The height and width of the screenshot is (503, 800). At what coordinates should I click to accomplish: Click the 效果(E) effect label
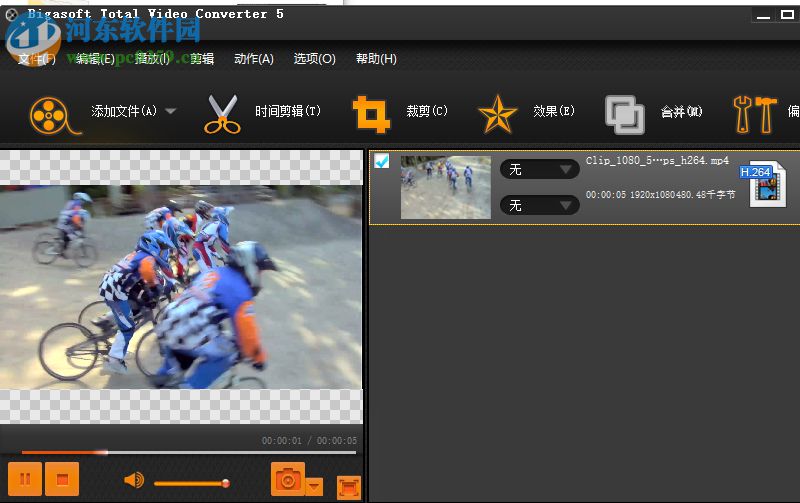[x=554, y=111]
